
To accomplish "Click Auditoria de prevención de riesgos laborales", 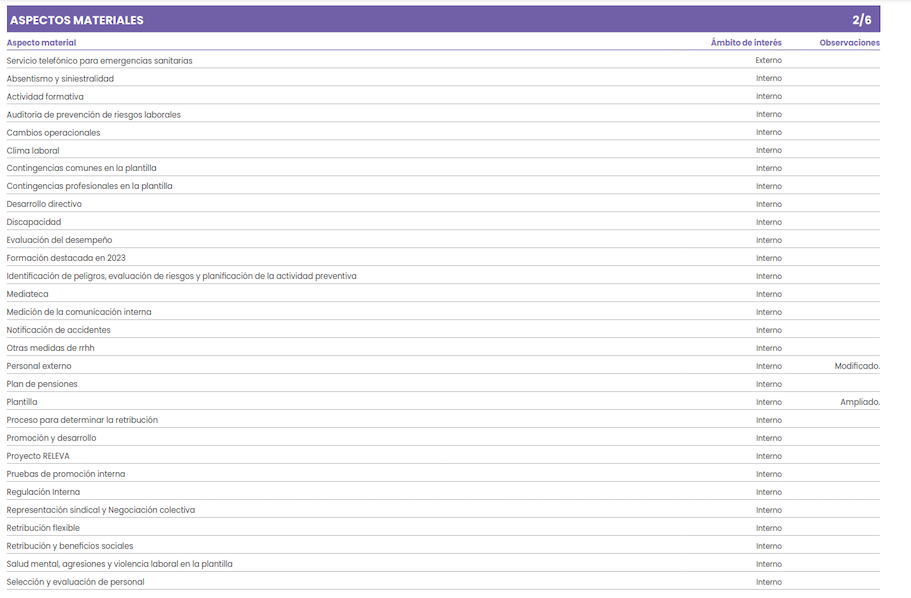I will pyautogui.click(x=94, y=114).
